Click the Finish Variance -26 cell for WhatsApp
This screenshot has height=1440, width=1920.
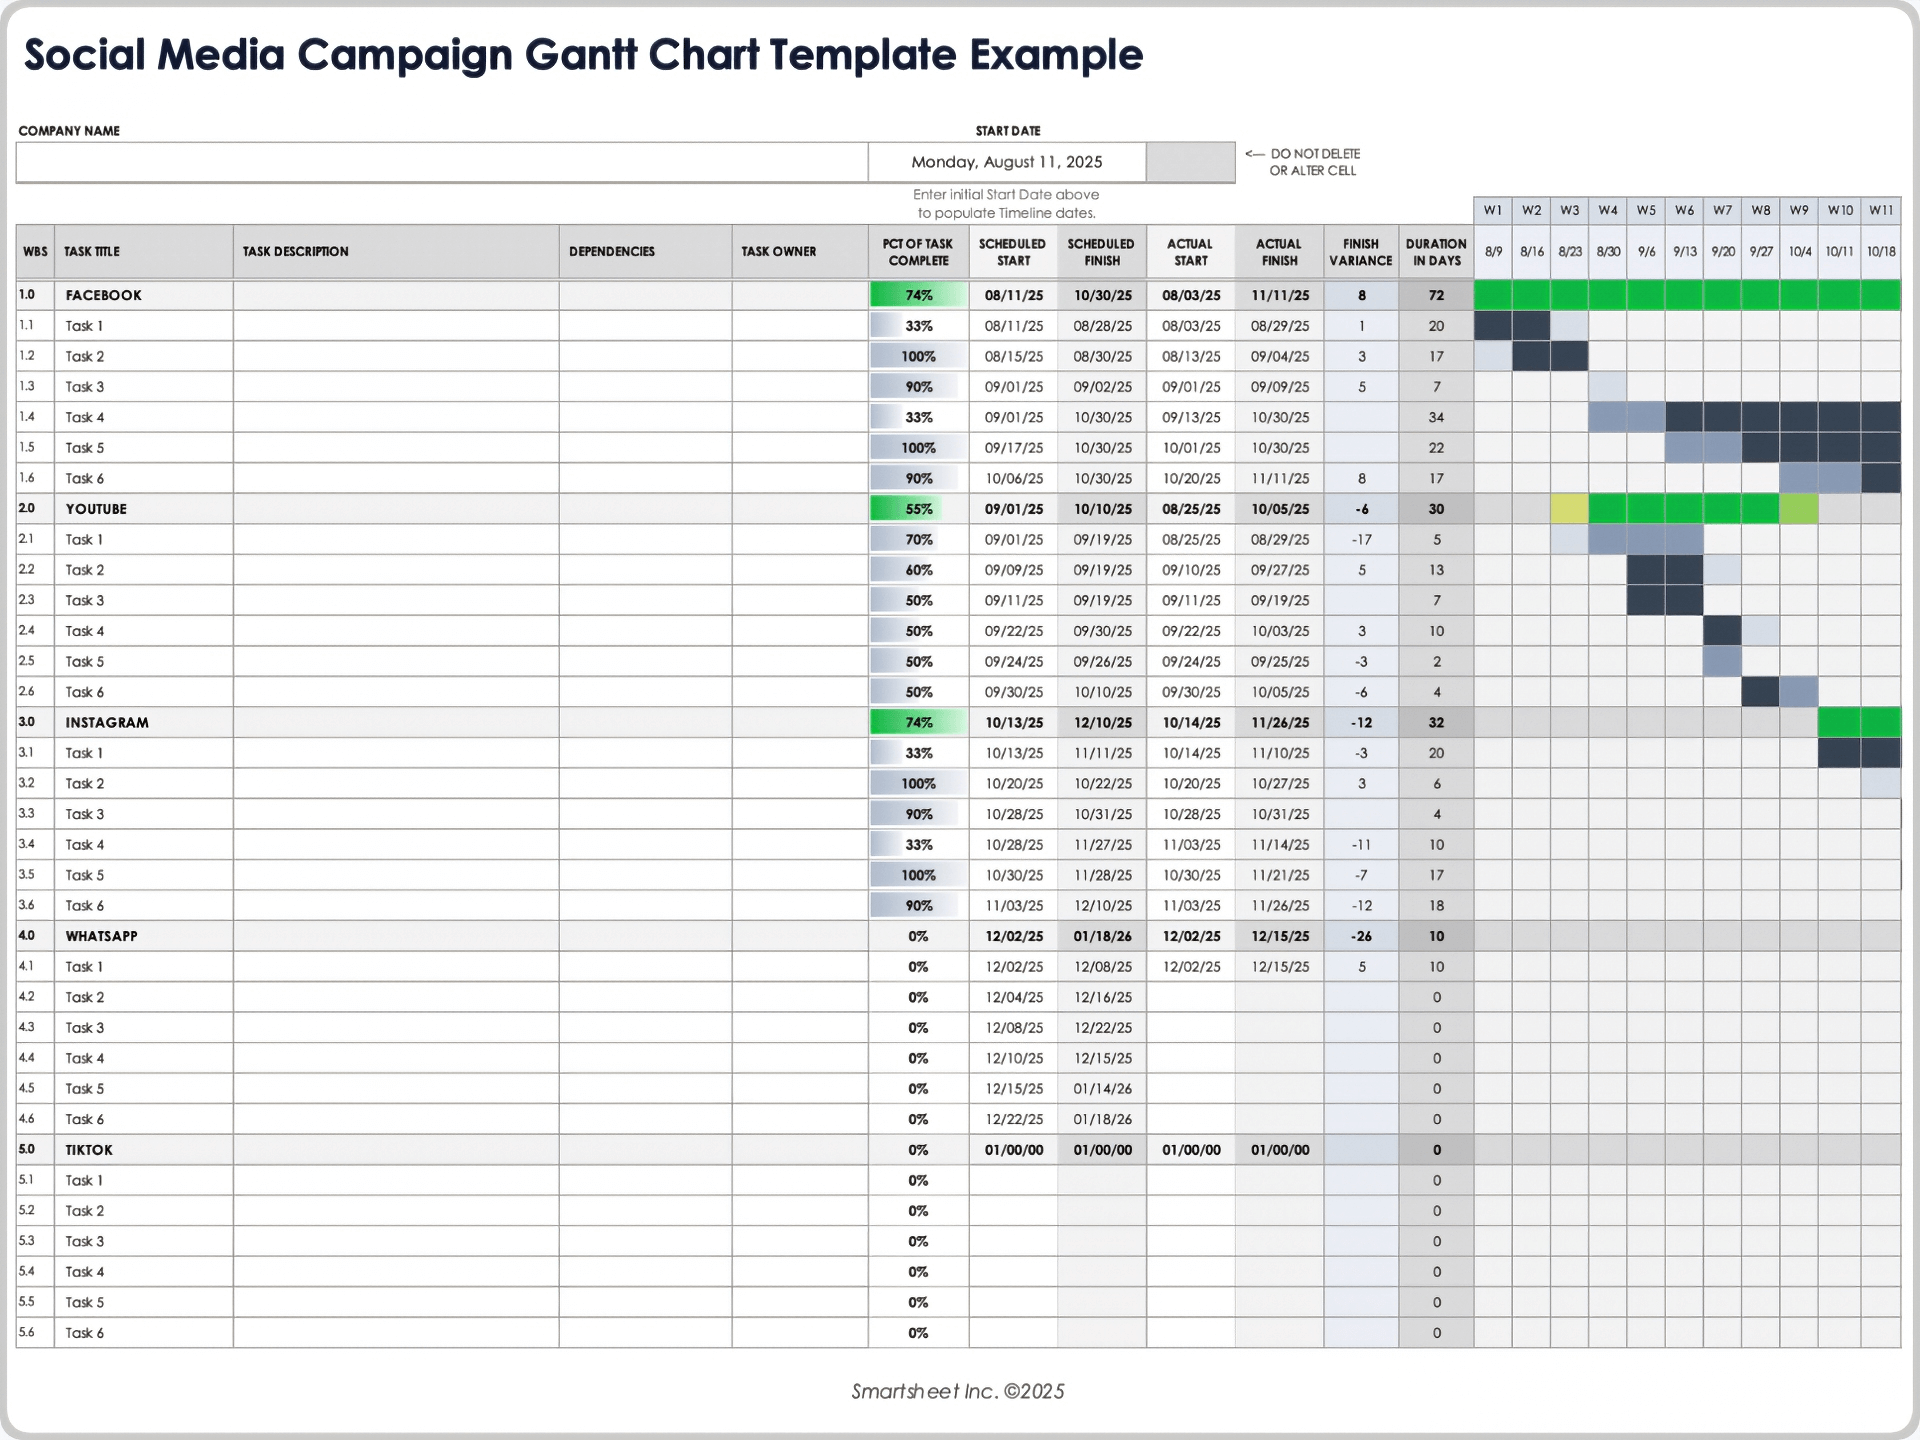tap(1361, 936)
